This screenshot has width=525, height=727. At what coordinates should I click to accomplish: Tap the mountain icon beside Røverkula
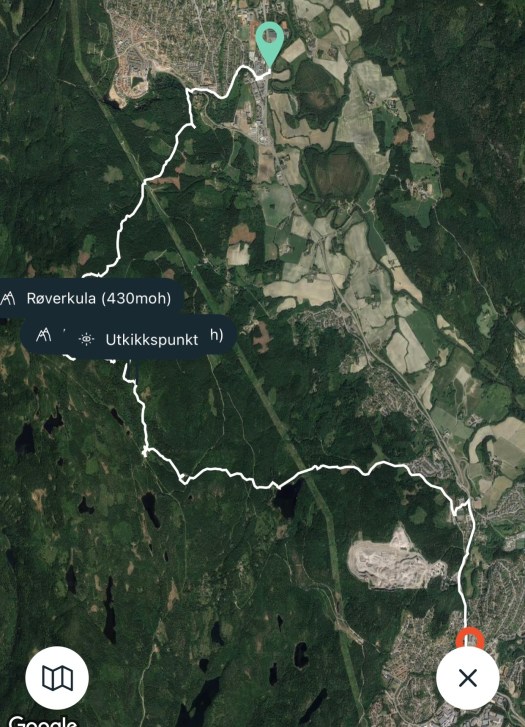pyautogui.click(x=7, y=298)
